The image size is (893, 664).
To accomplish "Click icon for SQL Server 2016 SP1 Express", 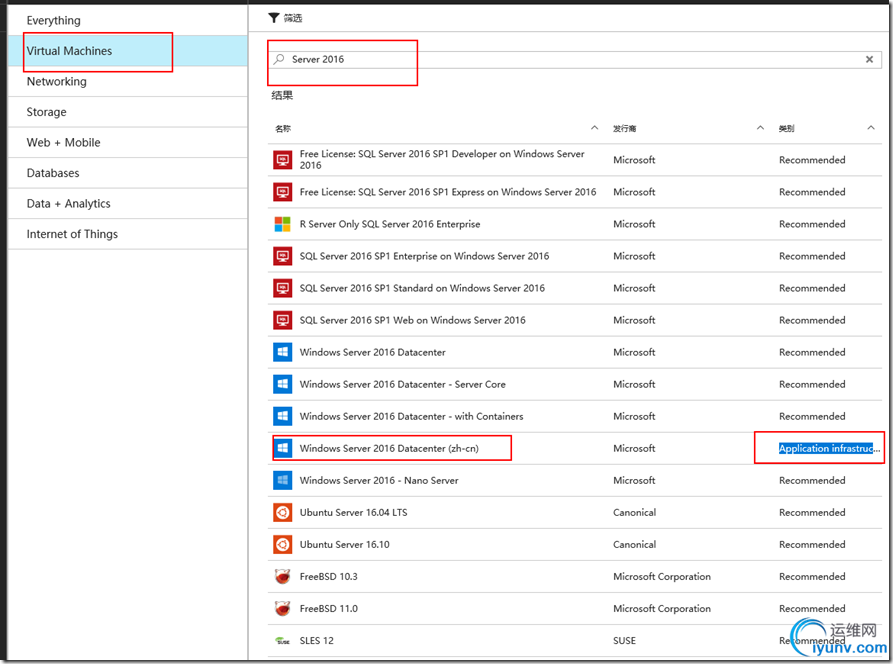I will pyautogui.click(x=282, y=192).
